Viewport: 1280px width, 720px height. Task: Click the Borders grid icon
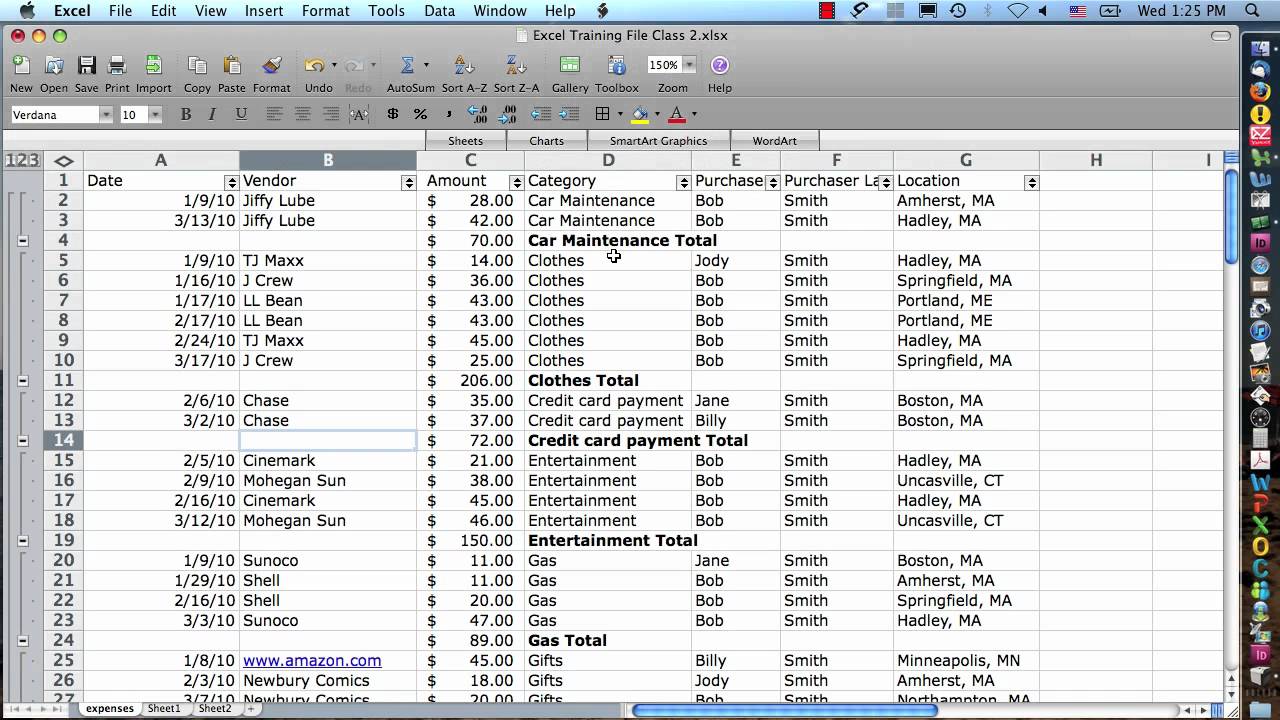603,115
